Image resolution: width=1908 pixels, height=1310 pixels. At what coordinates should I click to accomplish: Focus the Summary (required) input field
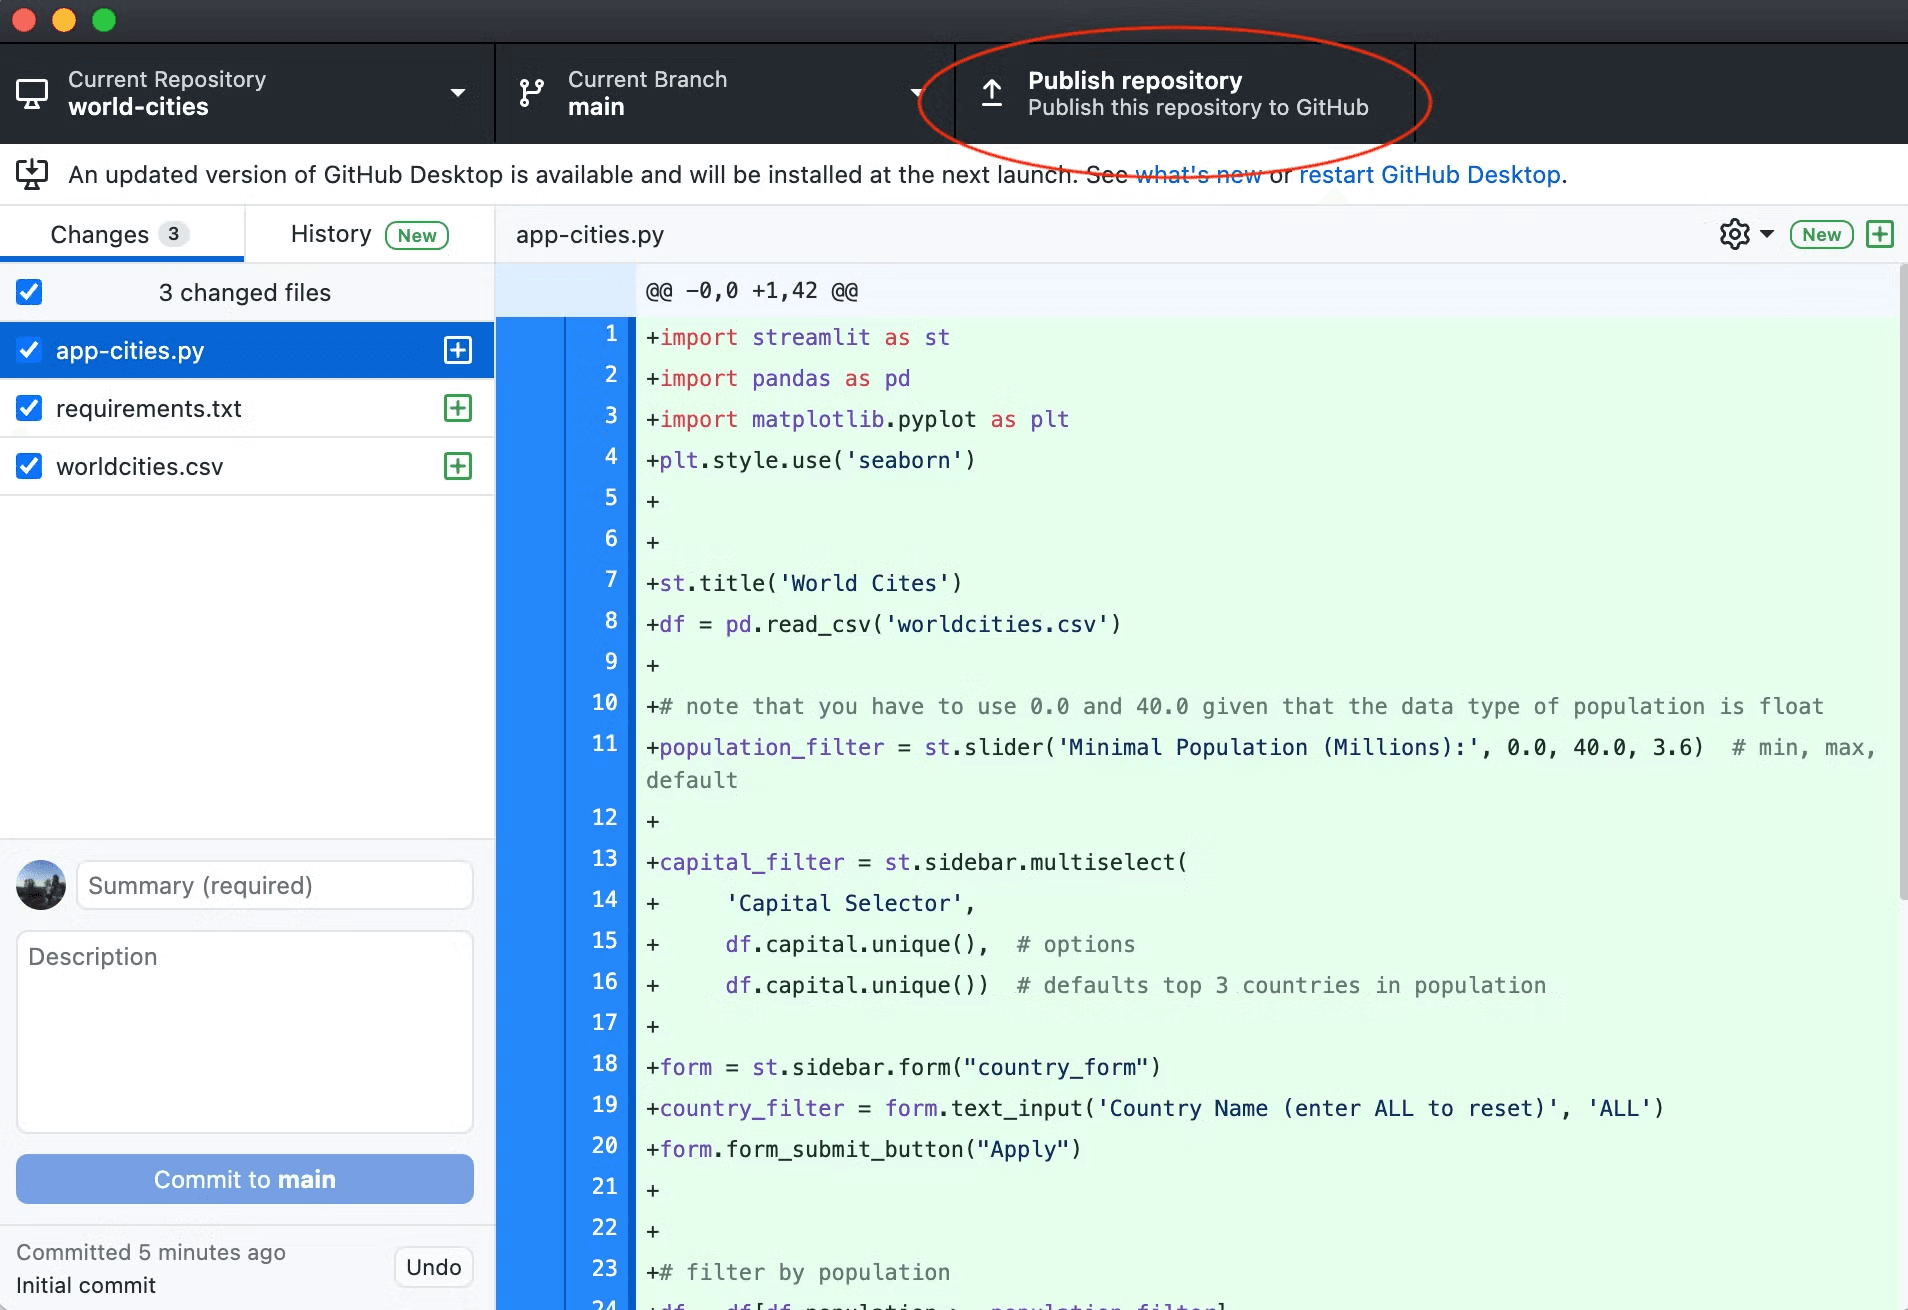(x=275, y=885)
